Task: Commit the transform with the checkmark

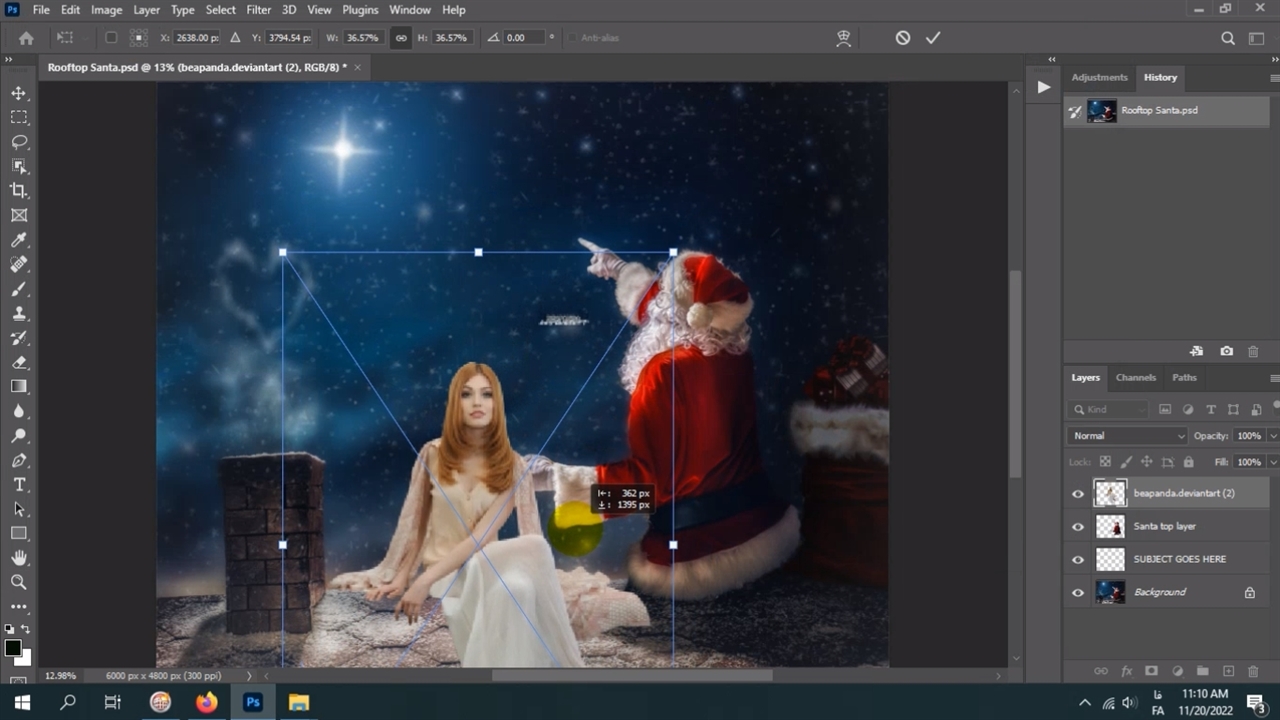Action: (933, 38)
